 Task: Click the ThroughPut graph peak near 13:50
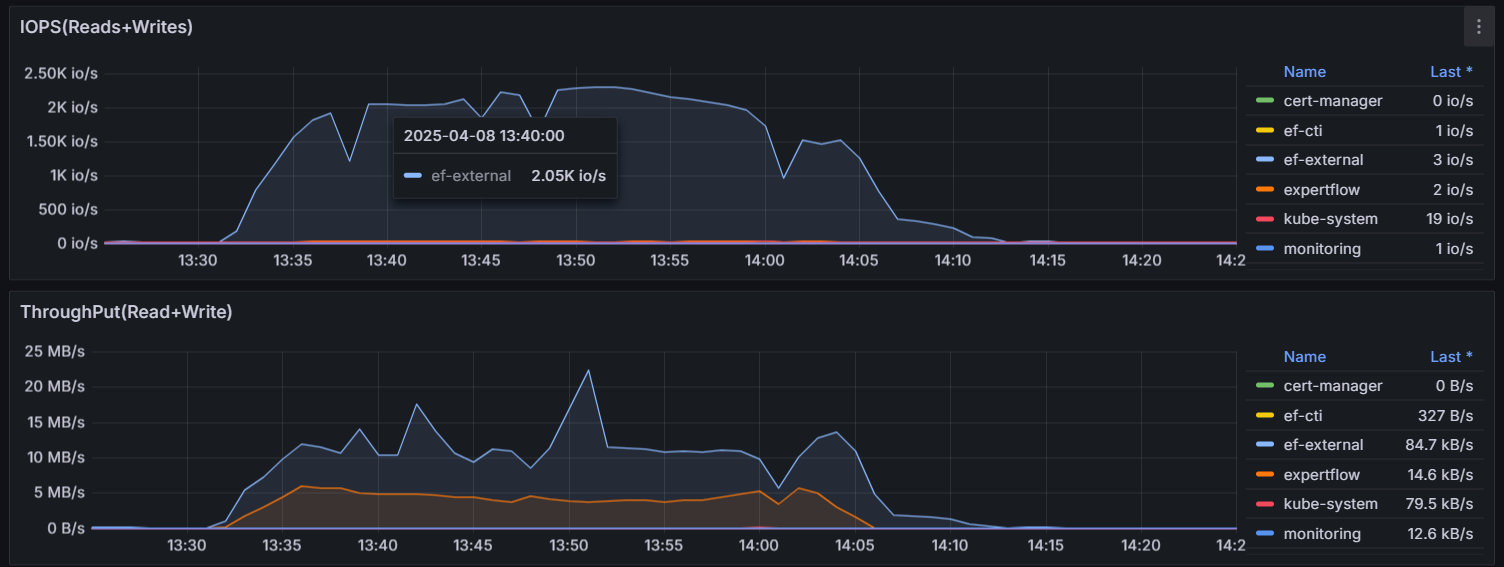(588, 371)
